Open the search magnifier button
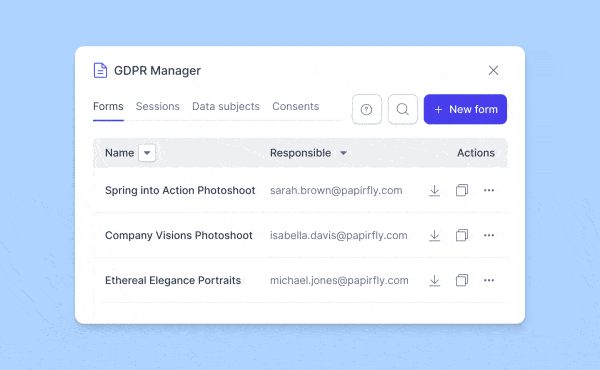This screenshot has width=600, height=370. [403, 109]
